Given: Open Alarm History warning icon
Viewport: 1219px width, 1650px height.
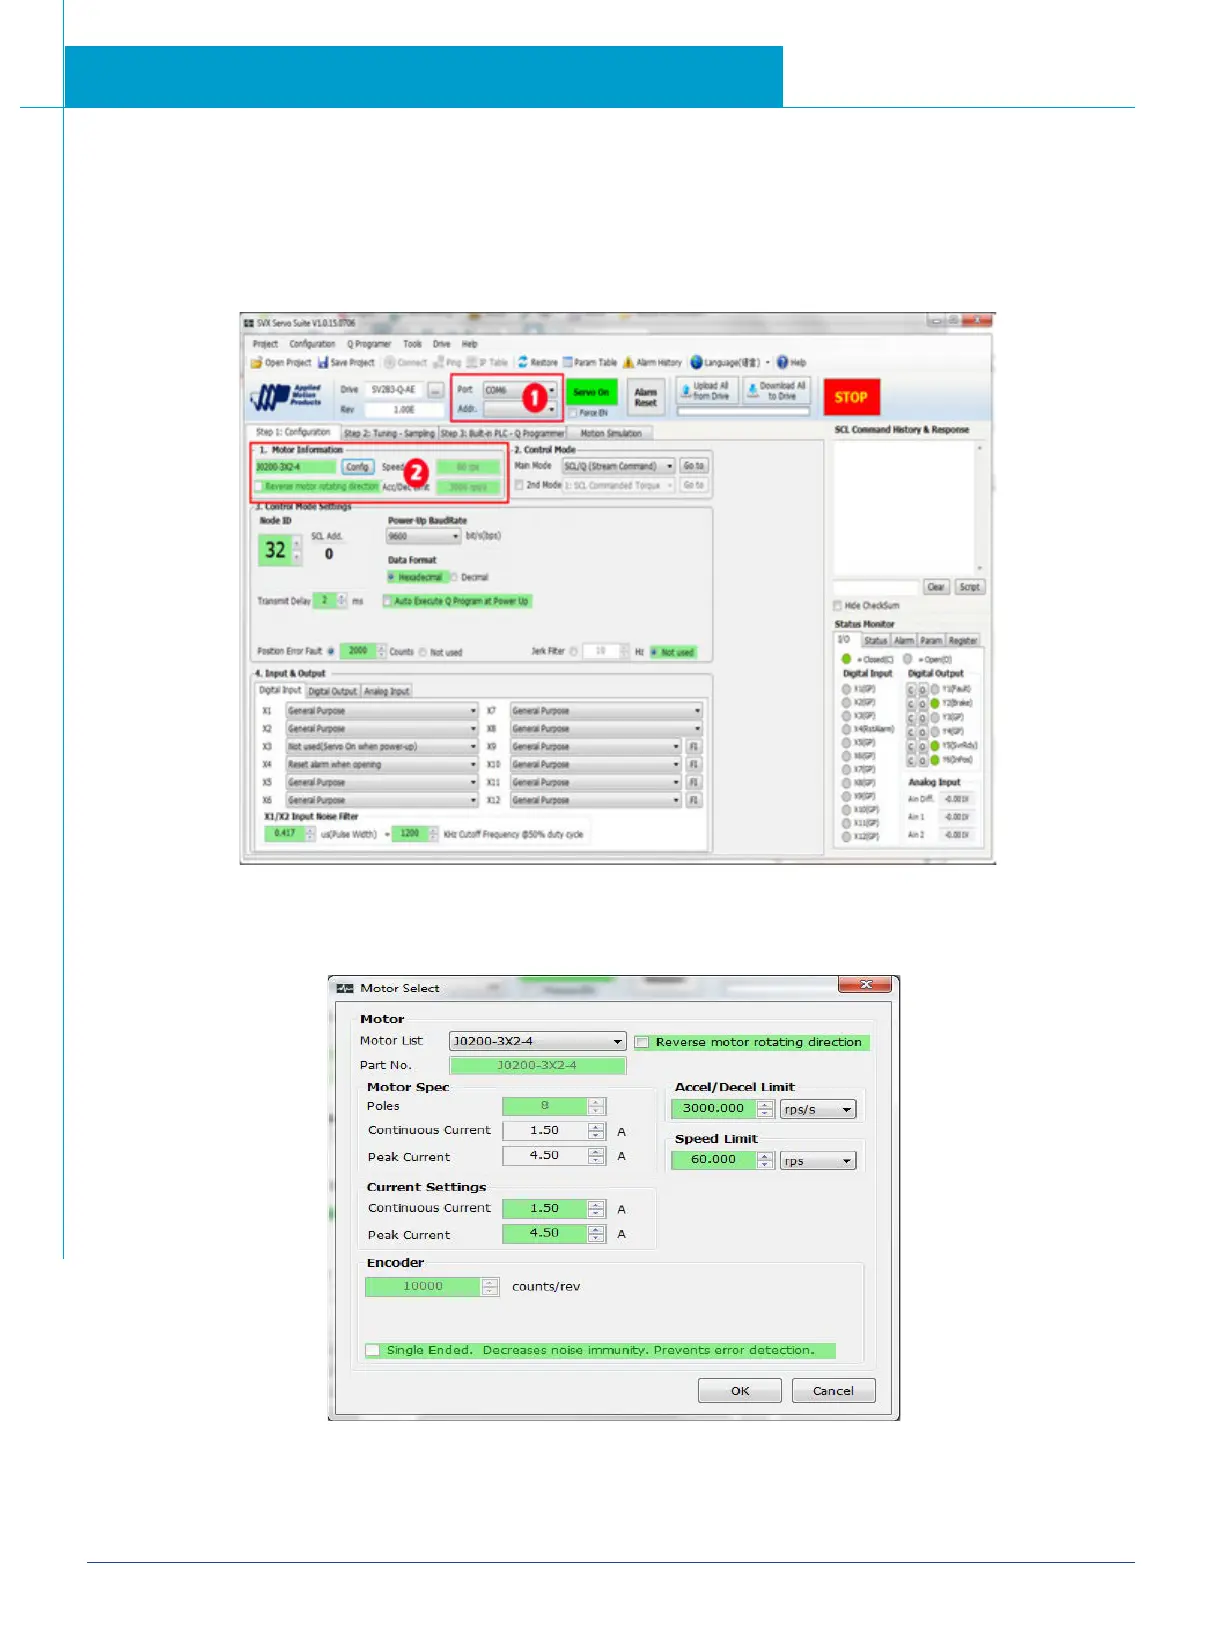Looking at the screenshot, I should click(629, 363).
